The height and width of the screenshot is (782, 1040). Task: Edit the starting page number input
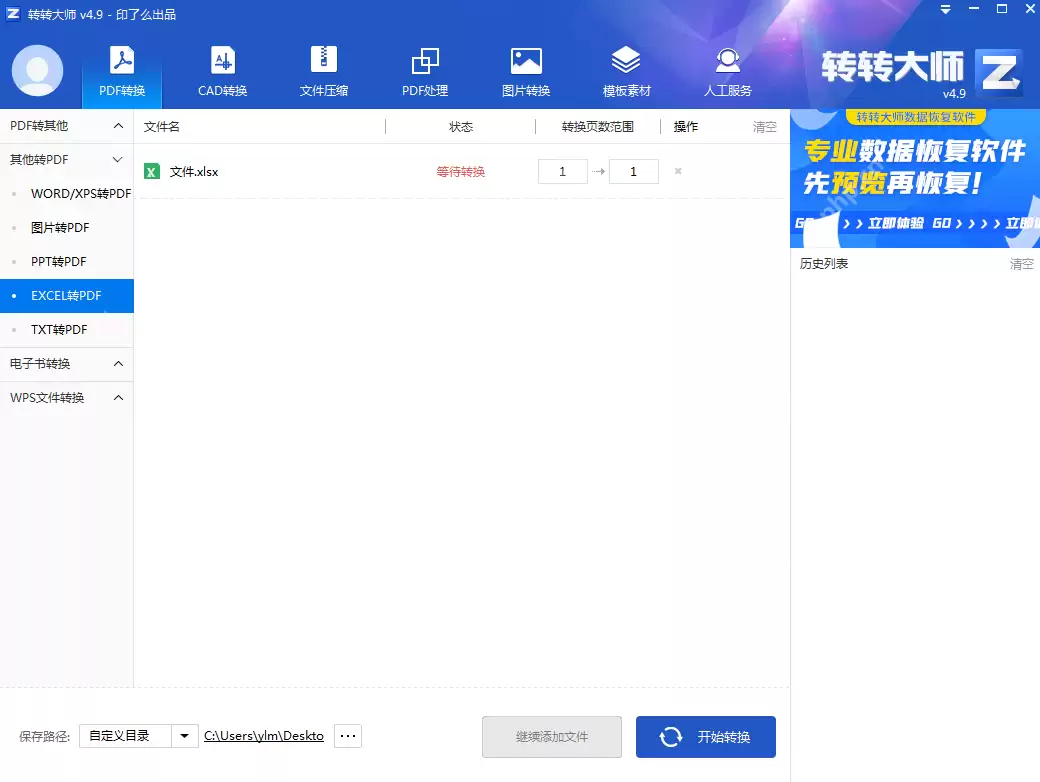pyautogui.click(x=562, y=171)
